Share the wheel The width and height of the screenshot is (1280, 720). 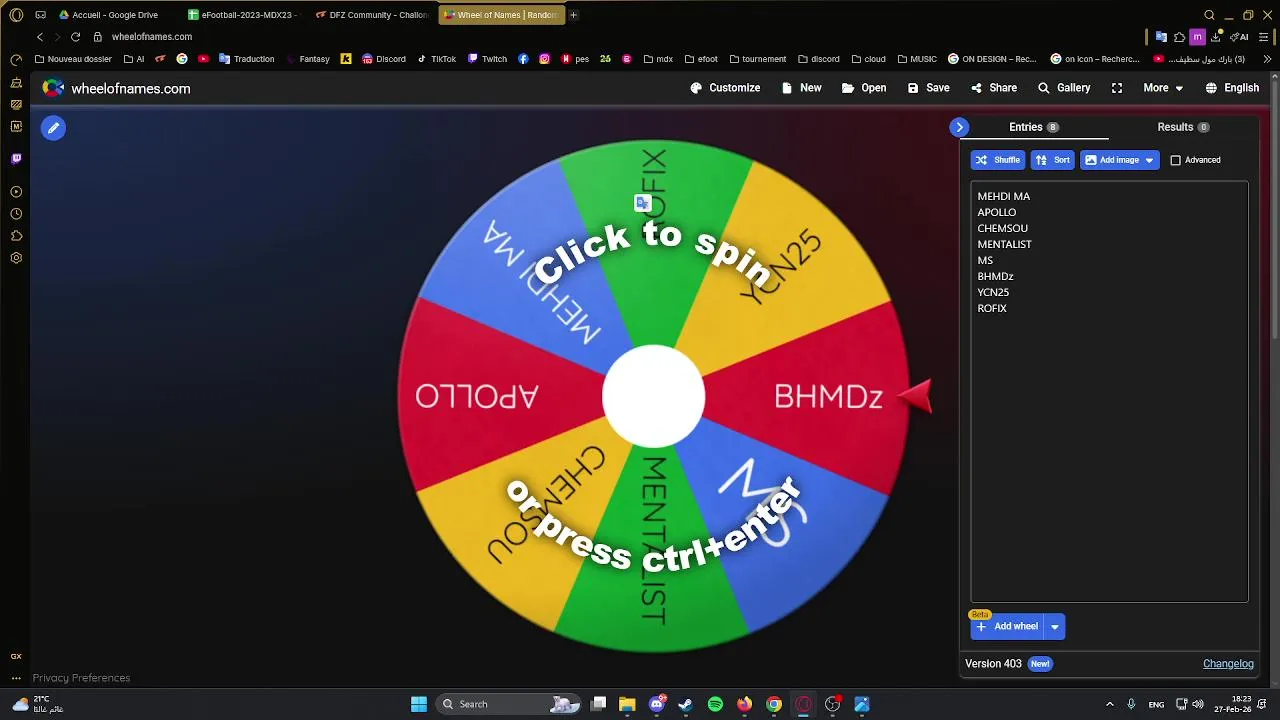pyautogui.click(x=994, y=88)
